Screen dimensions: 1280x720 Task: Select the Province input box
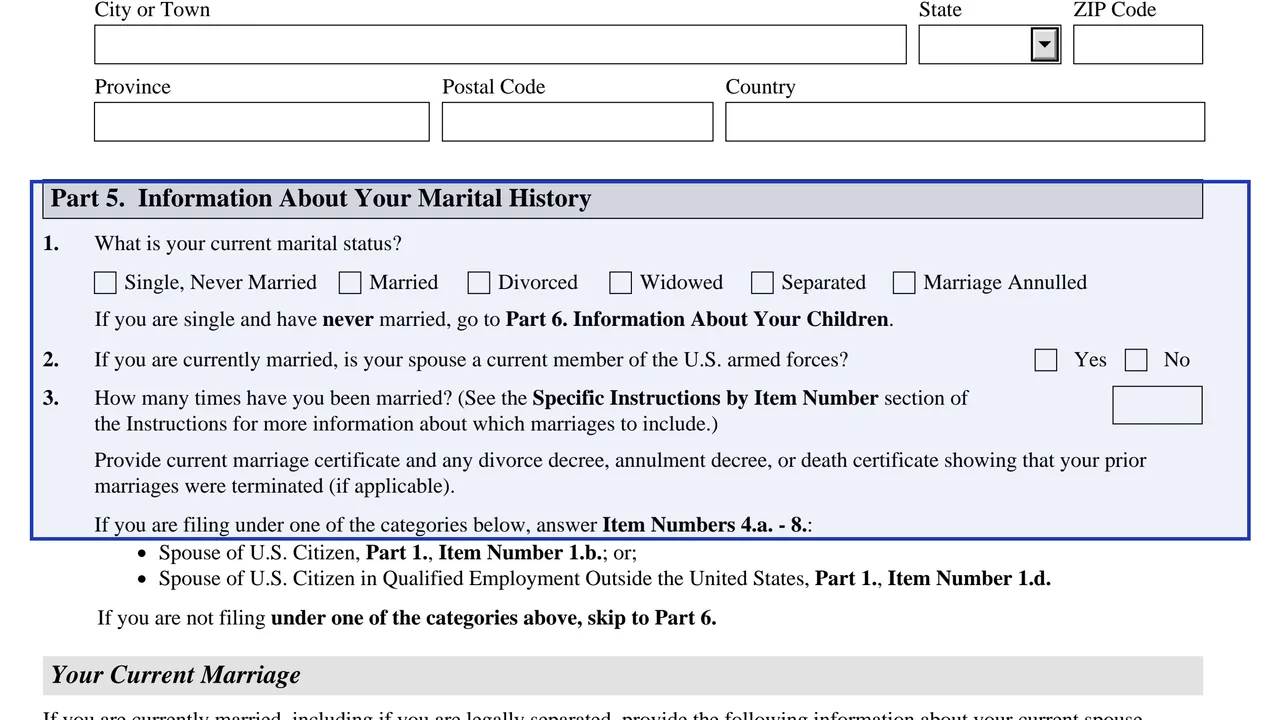click(262, 122)
